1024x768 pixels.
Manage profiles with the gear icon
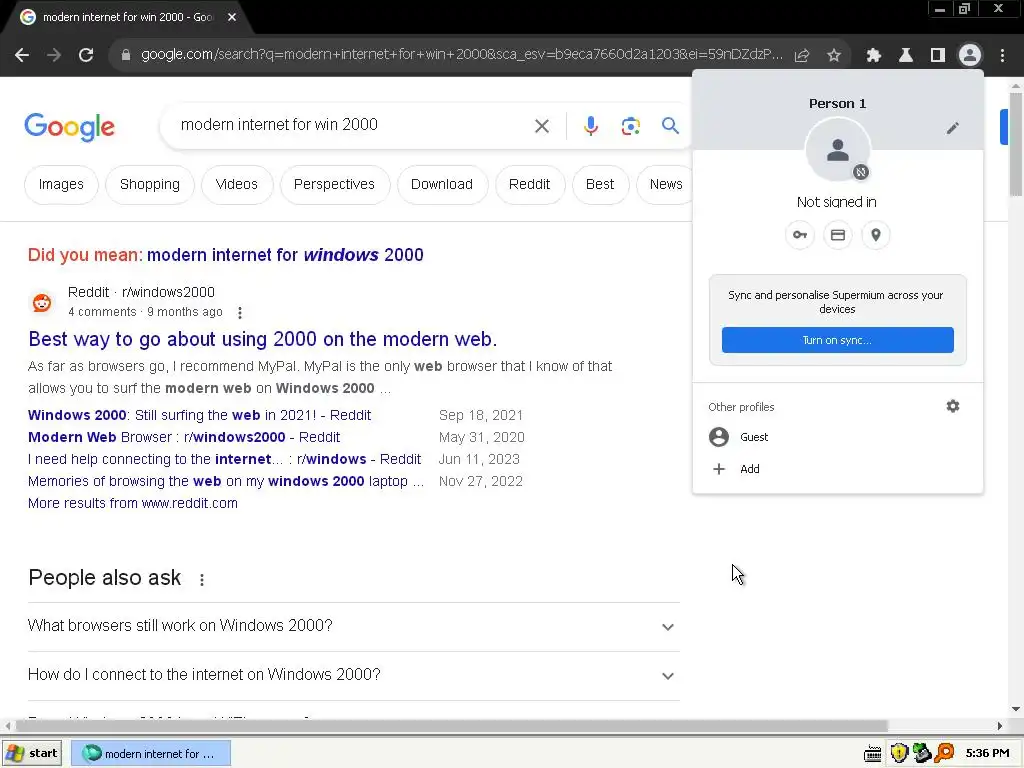tap(953, 406)
